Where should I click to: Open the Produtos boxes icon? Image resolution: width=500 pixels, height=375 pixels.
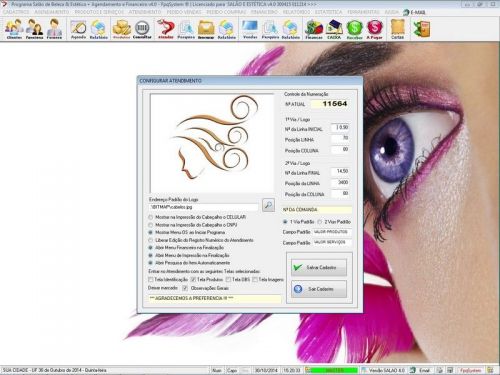[121, 29]
